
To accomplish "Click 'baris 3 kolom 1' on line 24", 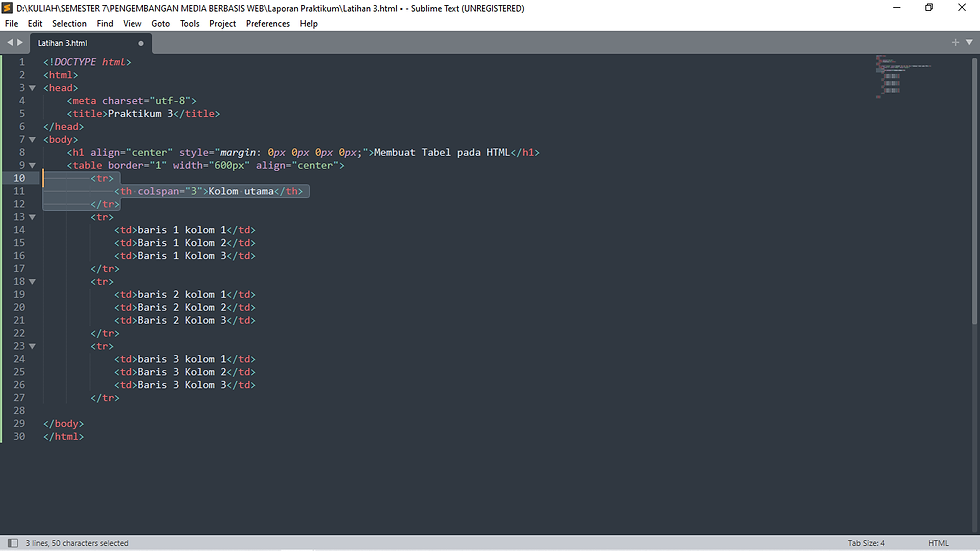I will (182, 359).
